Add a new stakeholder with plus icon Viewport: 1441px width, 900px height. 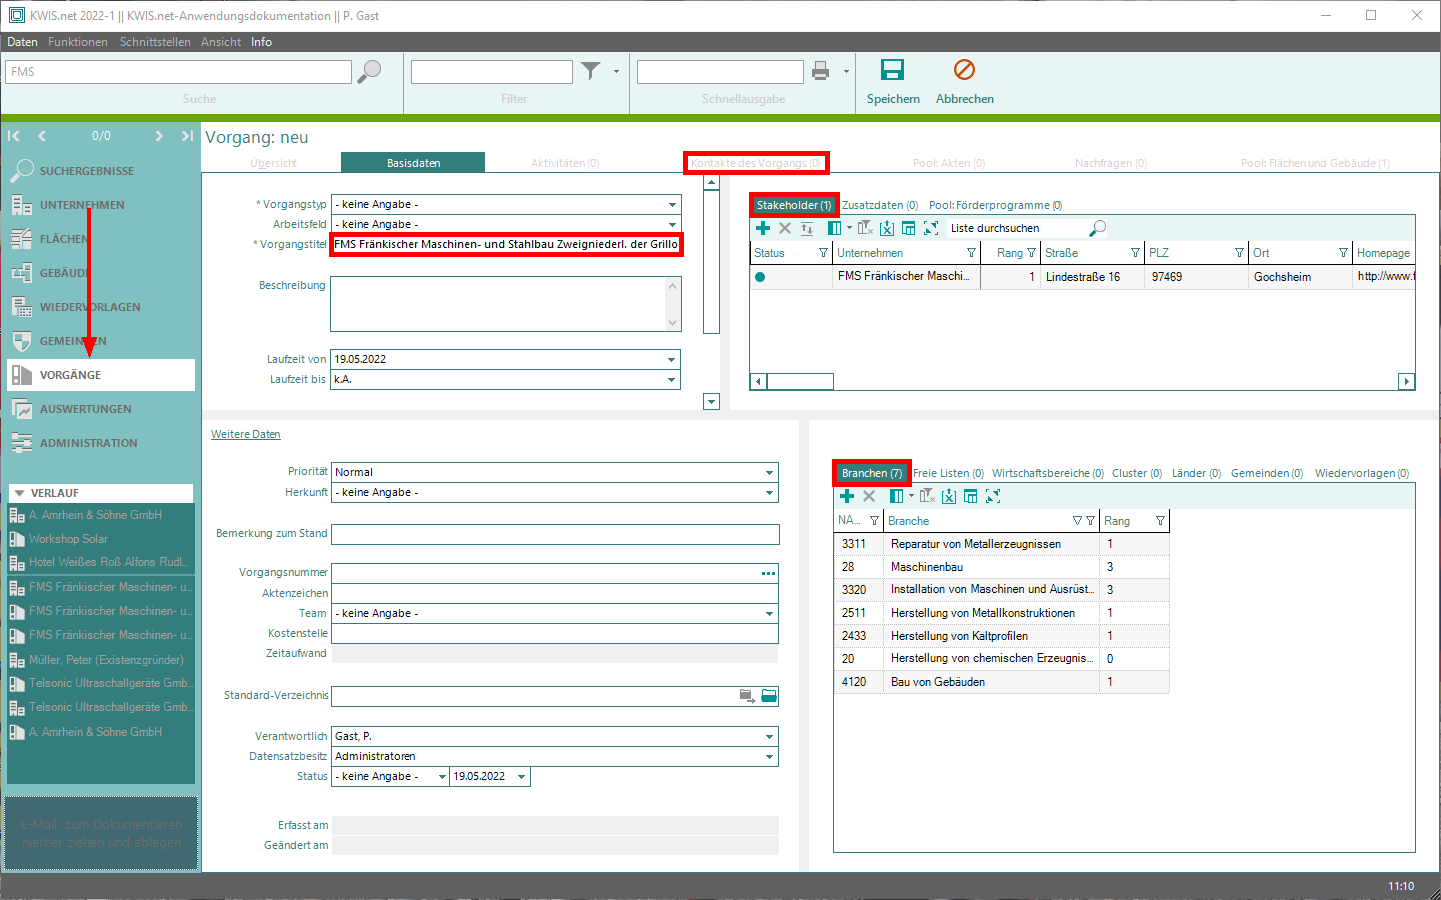tap(763, 228)
